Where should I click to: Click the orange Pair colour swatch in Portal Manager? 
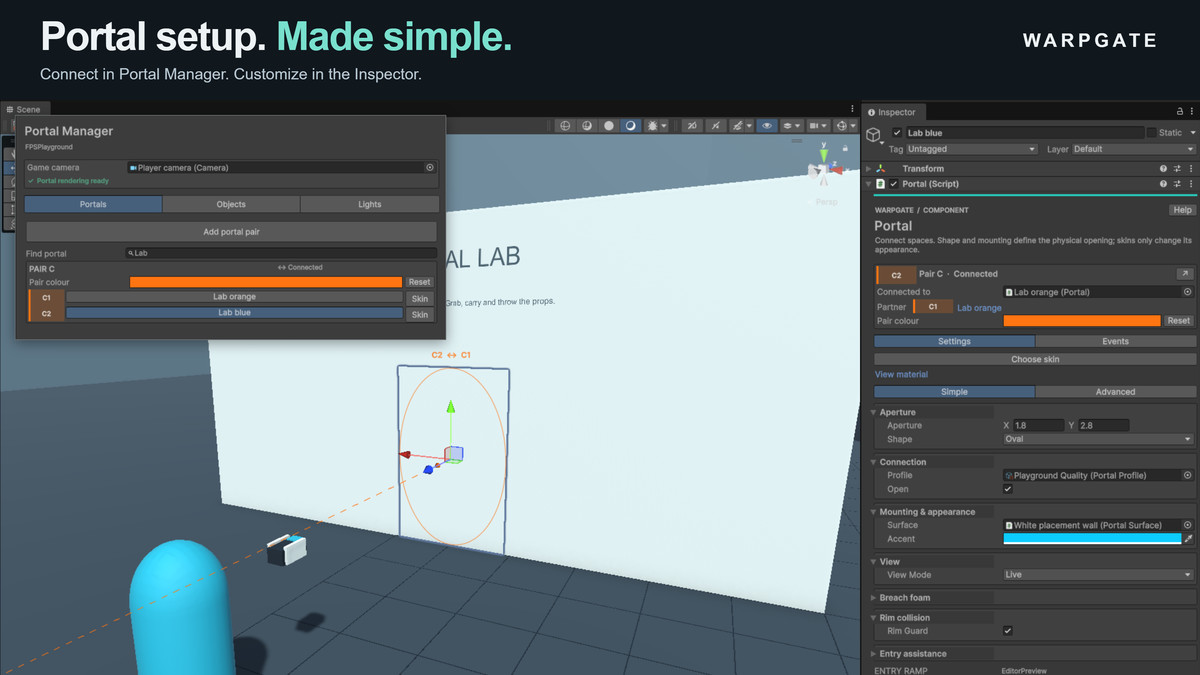266,282
